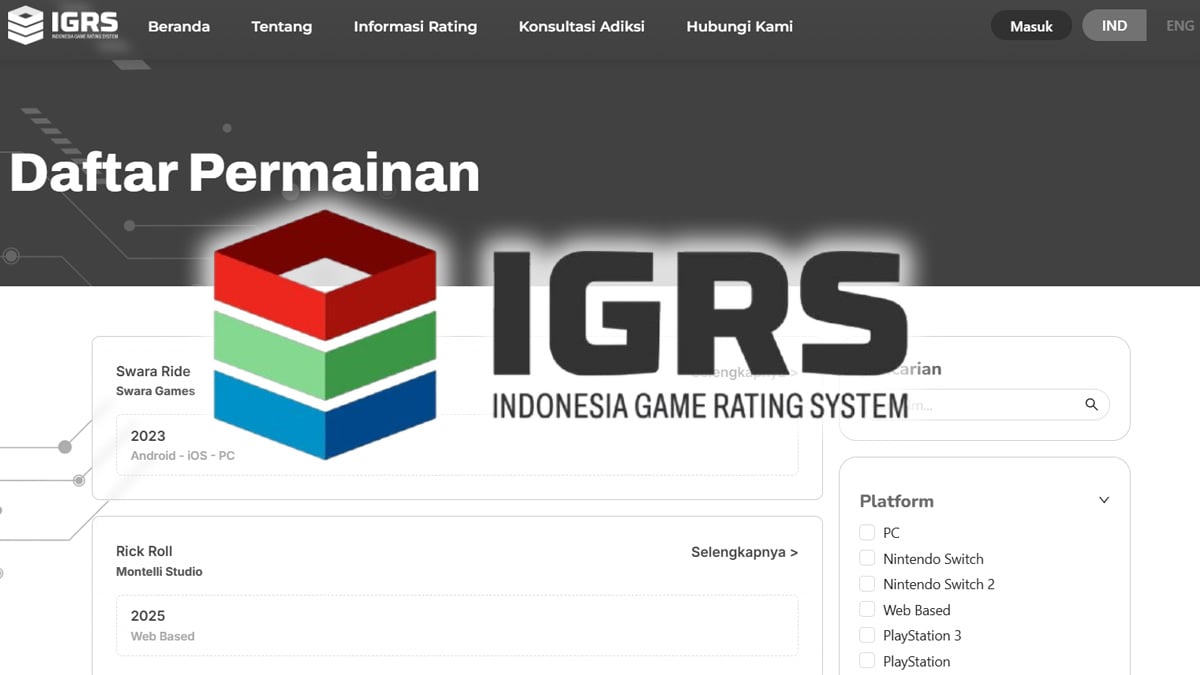Click the Masuk login button

[x=1031, y=25]
